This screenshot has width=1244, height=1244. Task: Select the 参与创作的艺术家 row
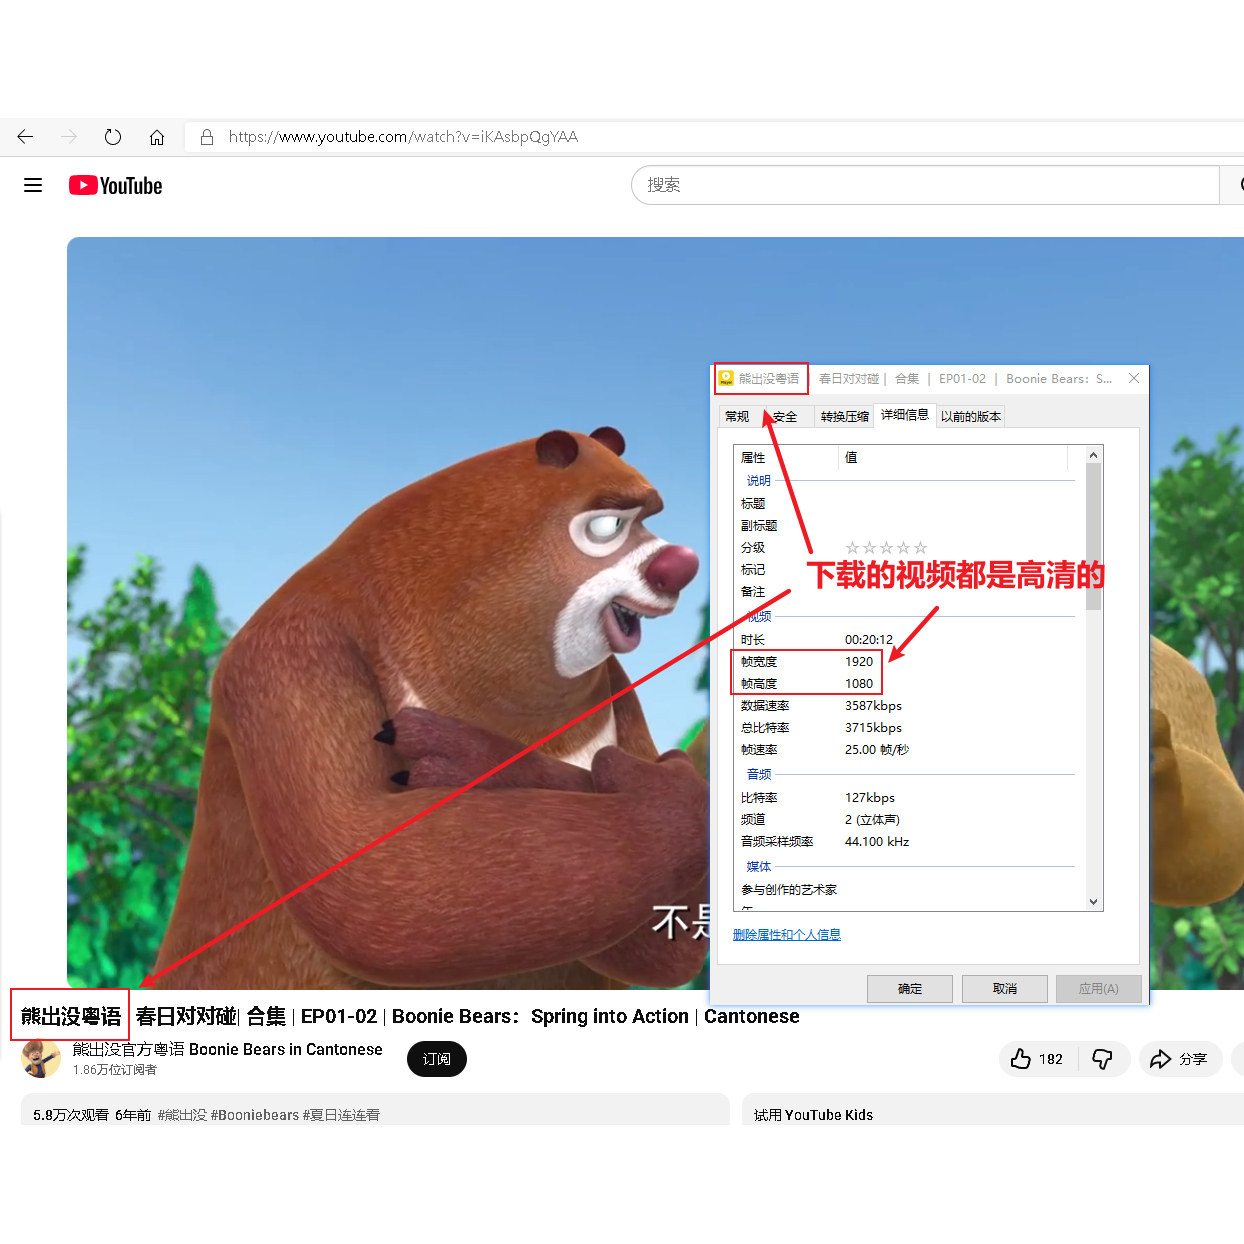click(906, 889)
